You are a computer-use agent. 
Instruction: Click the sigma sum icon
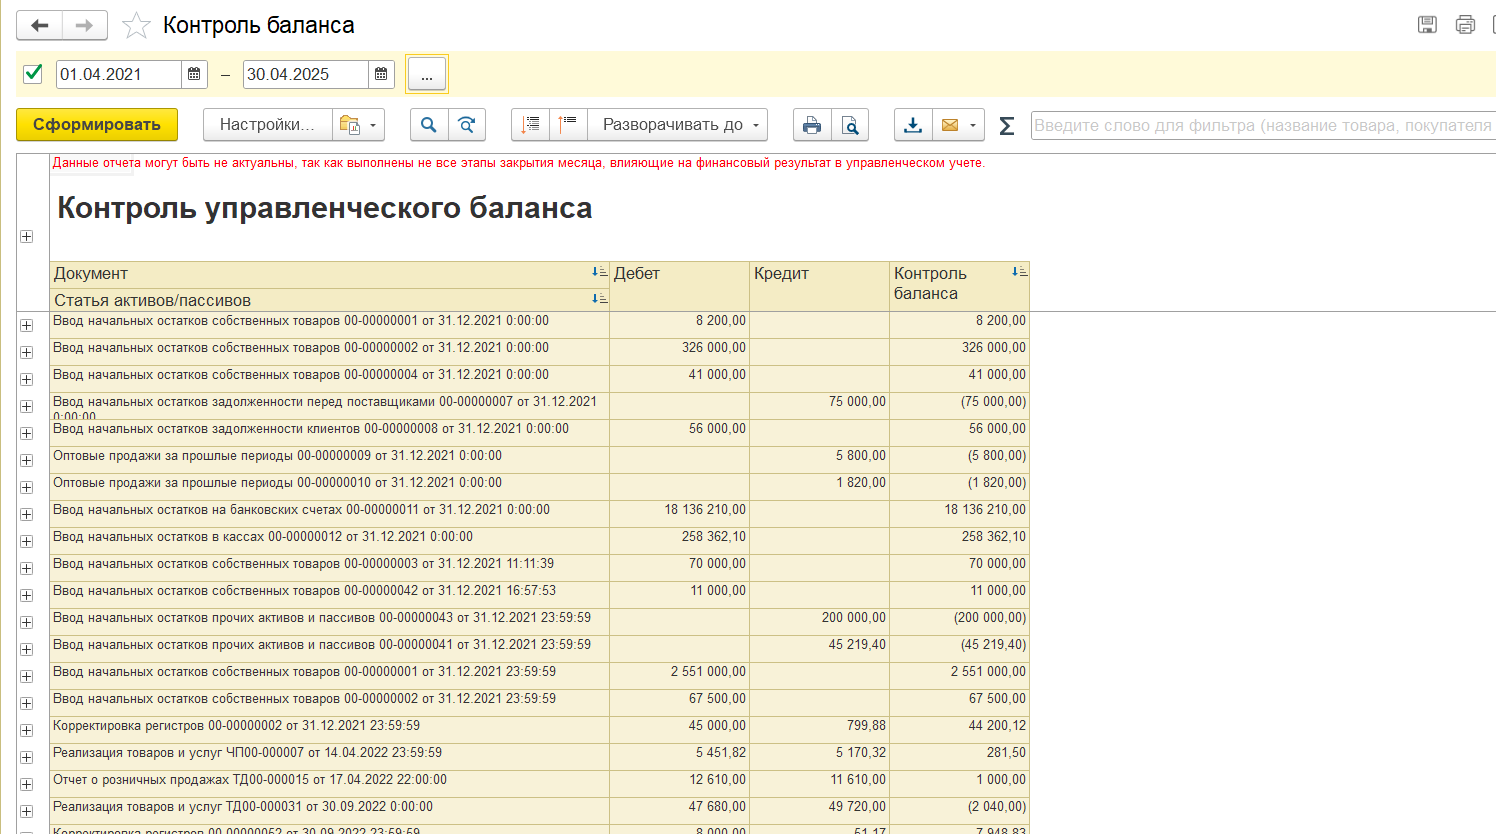(x=1007, y=125)
